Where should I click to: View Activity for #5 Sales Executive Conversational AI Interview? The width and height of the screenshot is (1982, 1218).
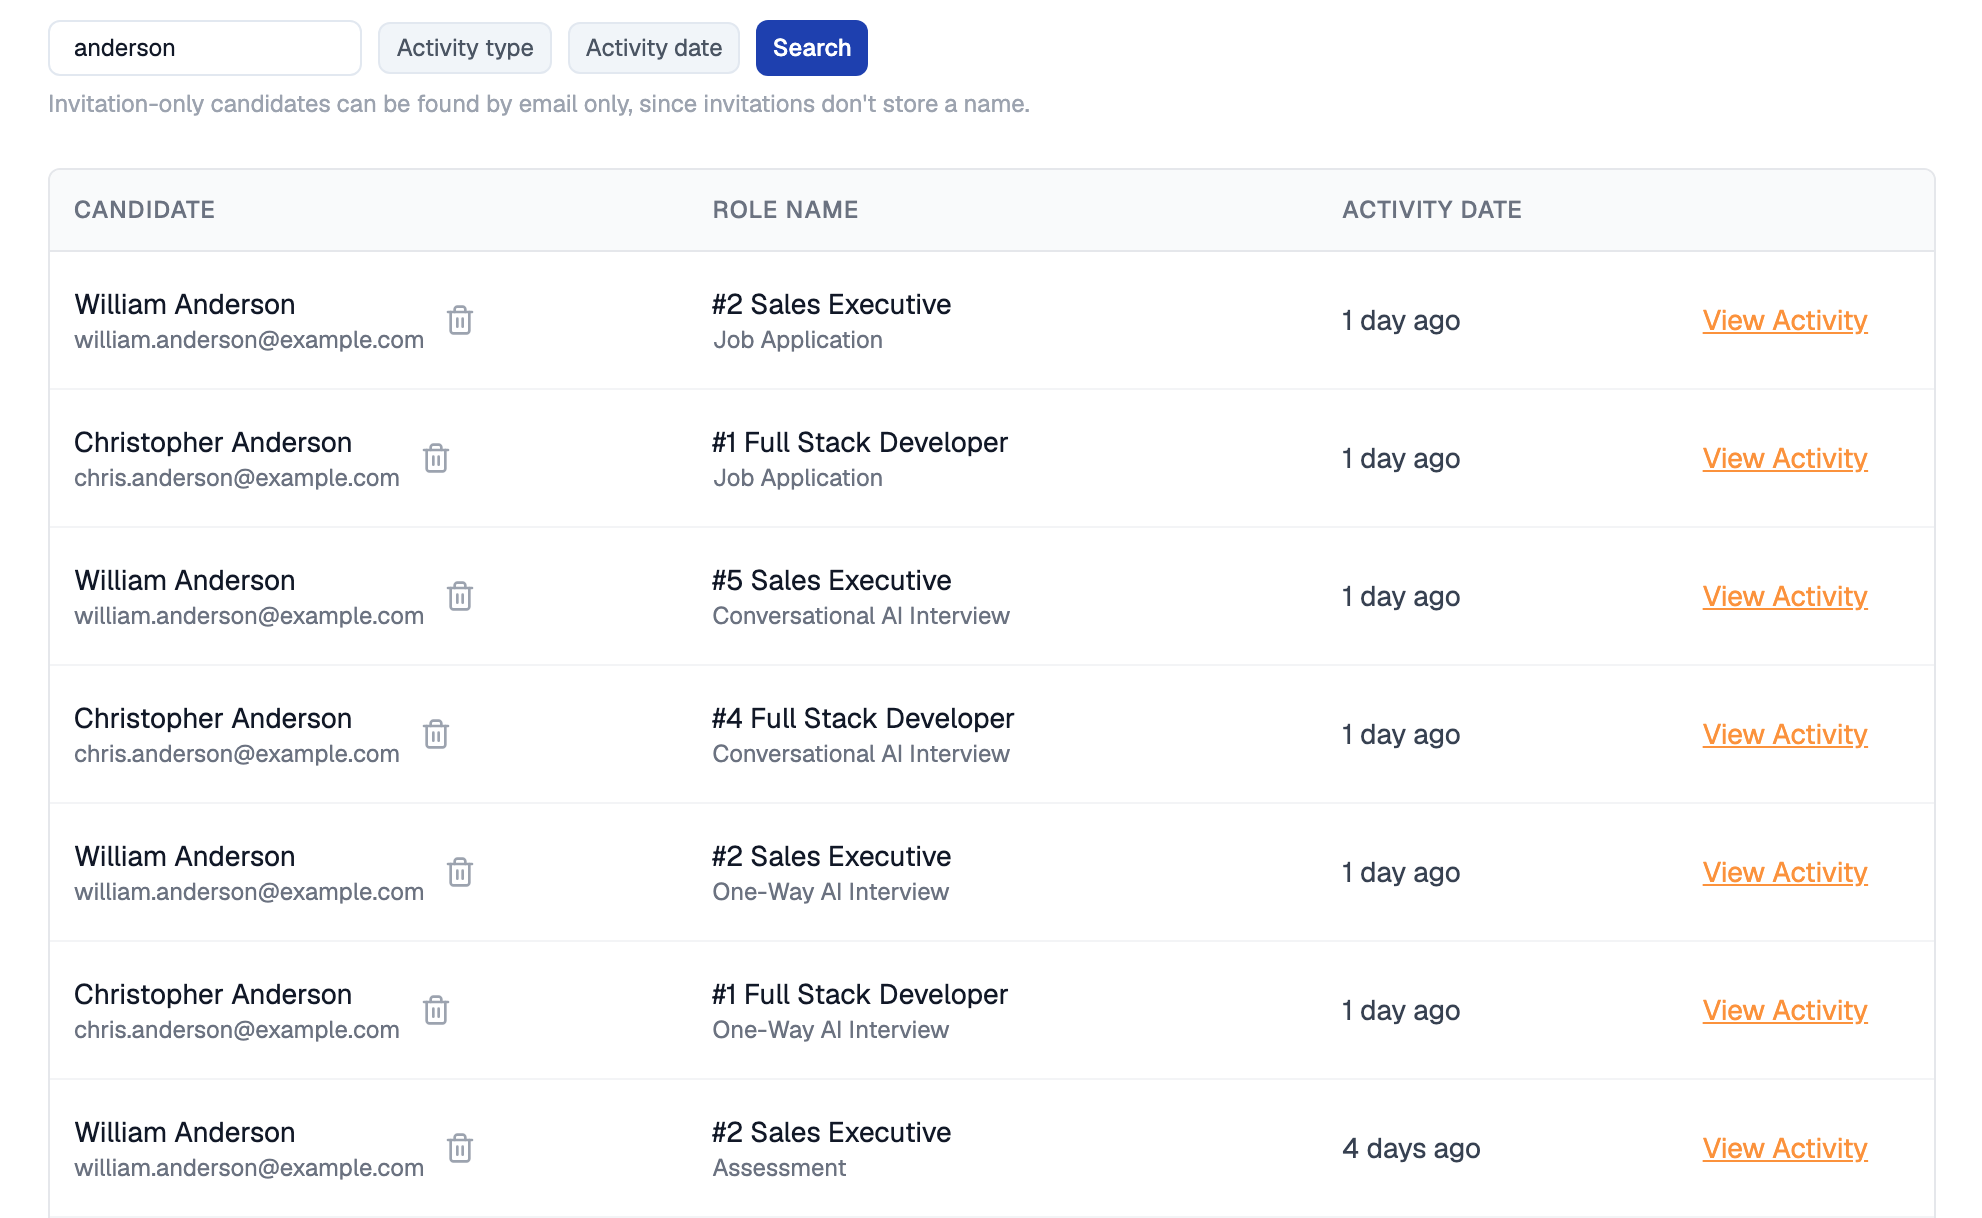1785,596
